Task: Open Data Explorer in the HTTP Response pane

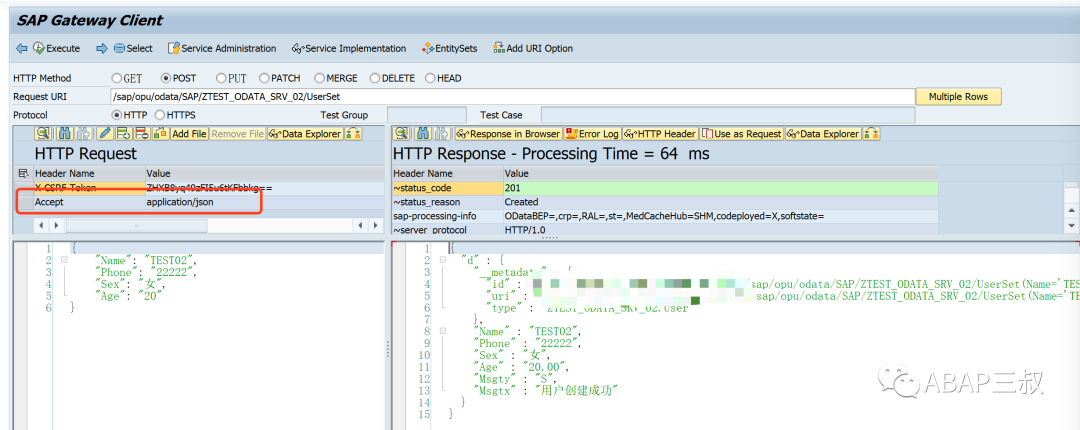Action: tap(823, 134)
